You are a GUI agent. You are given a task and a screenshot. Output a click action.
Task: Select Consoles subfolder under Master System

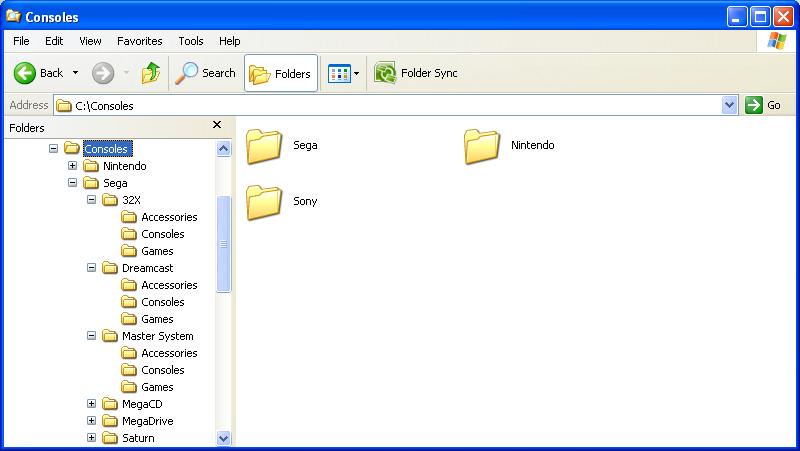coord(163,370)
